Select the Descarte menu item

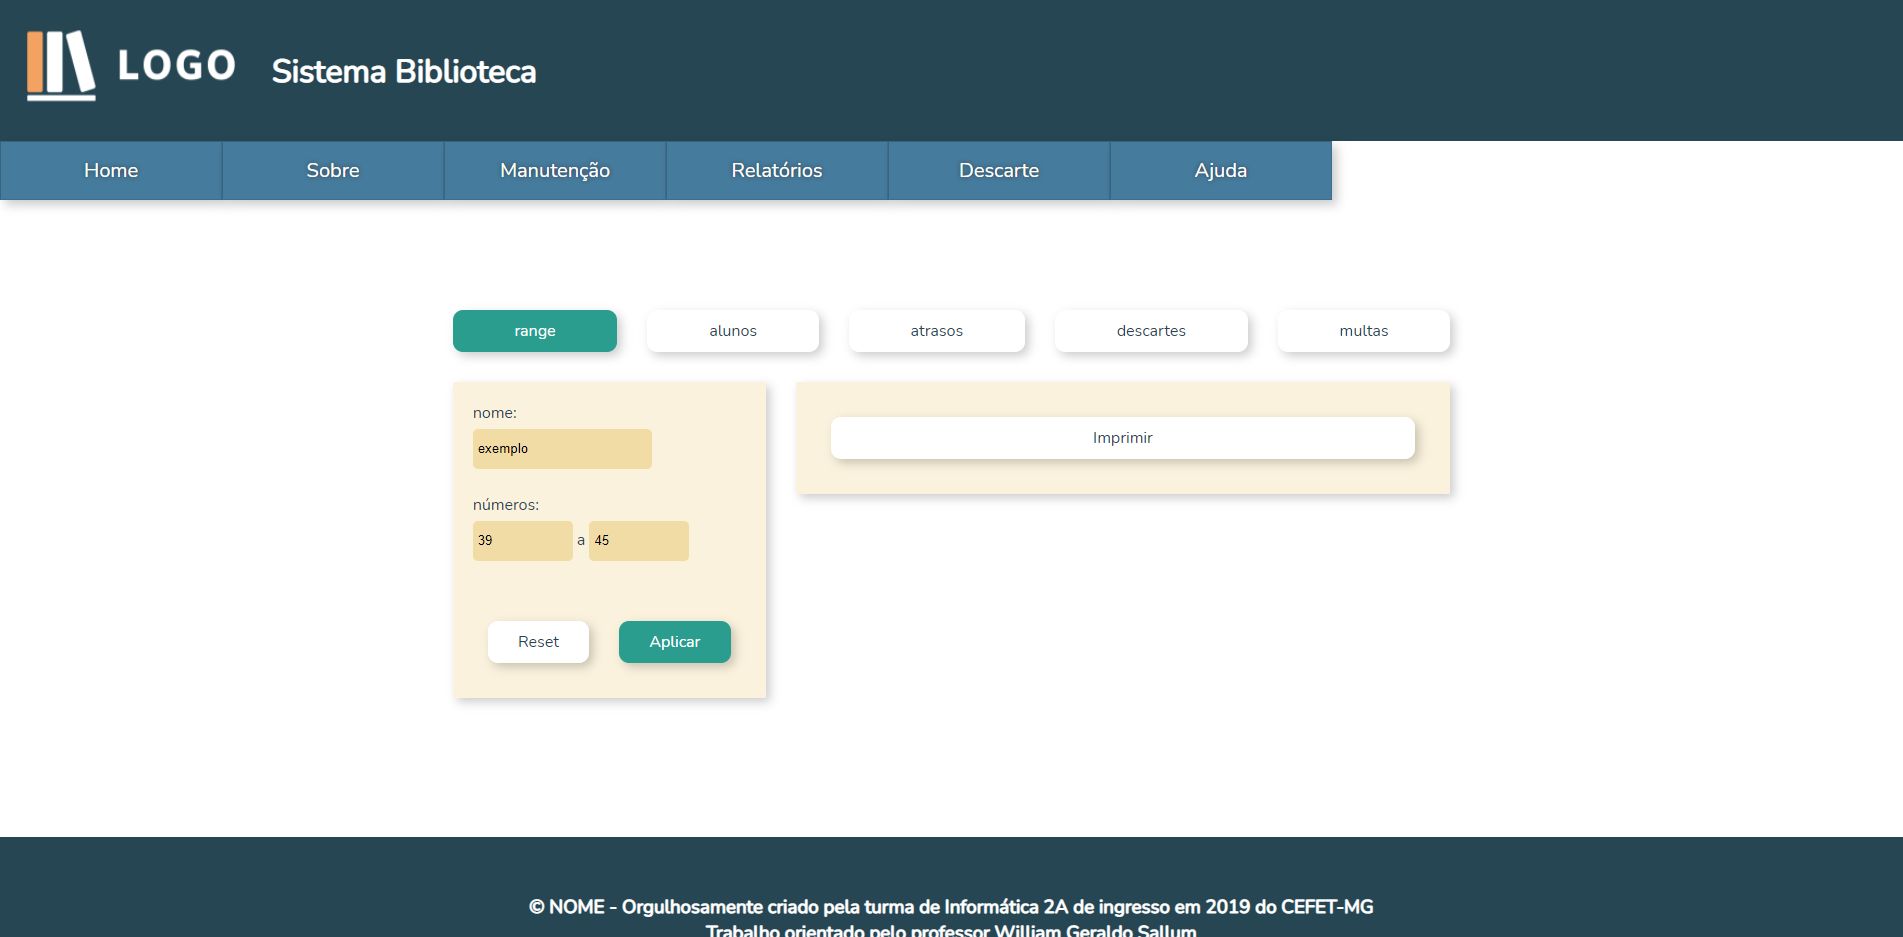tap(999, 170)
